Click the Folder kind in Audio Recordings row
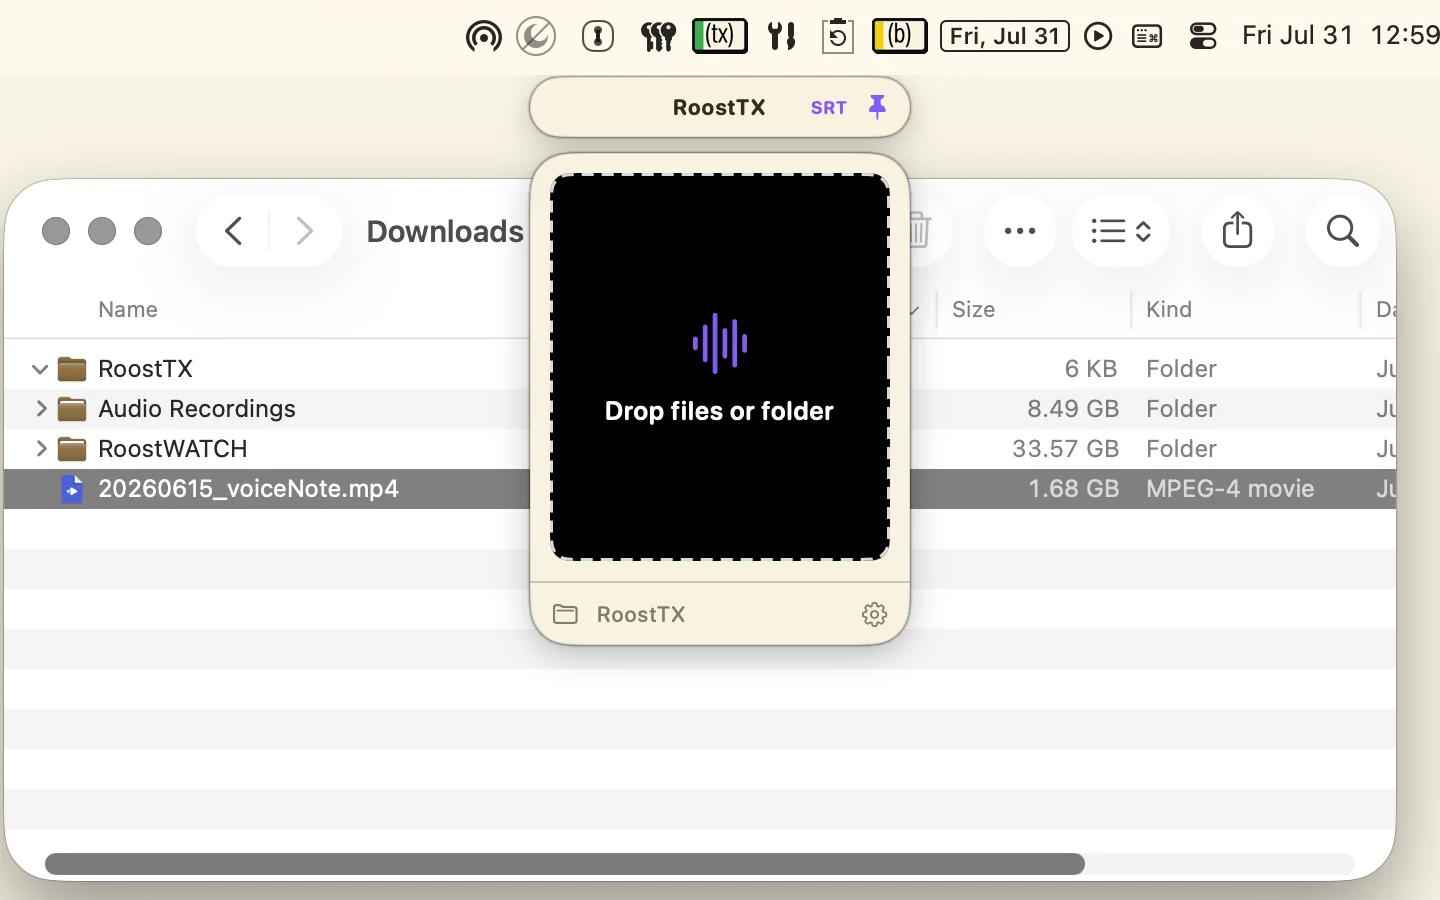Image resolution: width=1440 pixels, height=900 pixels. (1181, 409)
